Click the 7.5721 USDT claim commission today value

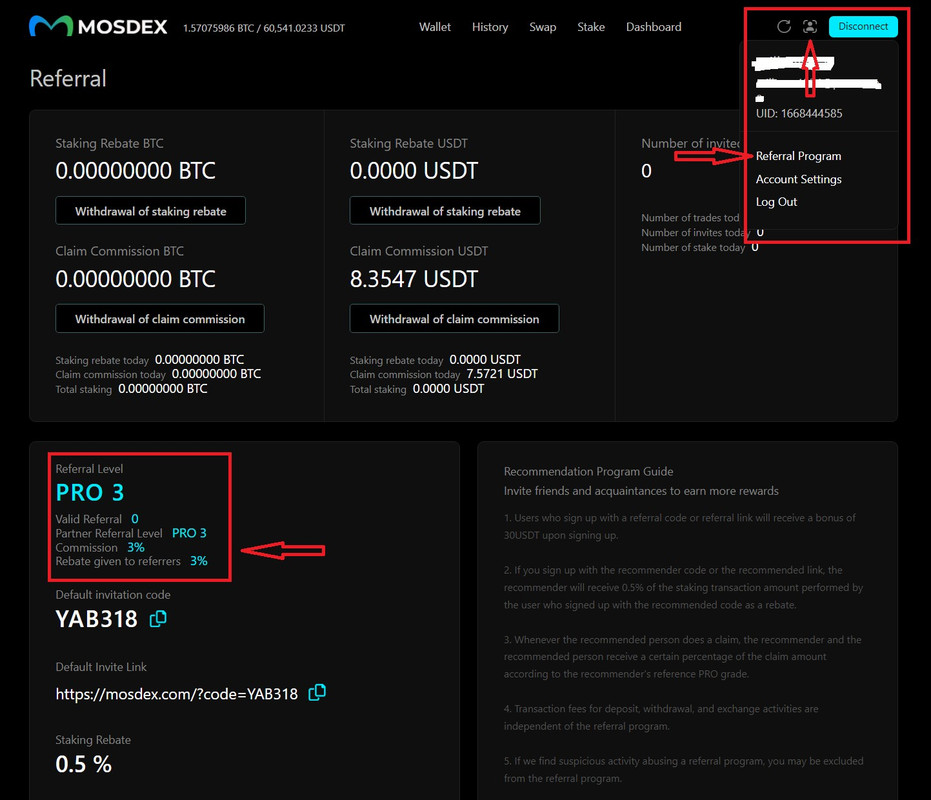(x=502, y=374)
